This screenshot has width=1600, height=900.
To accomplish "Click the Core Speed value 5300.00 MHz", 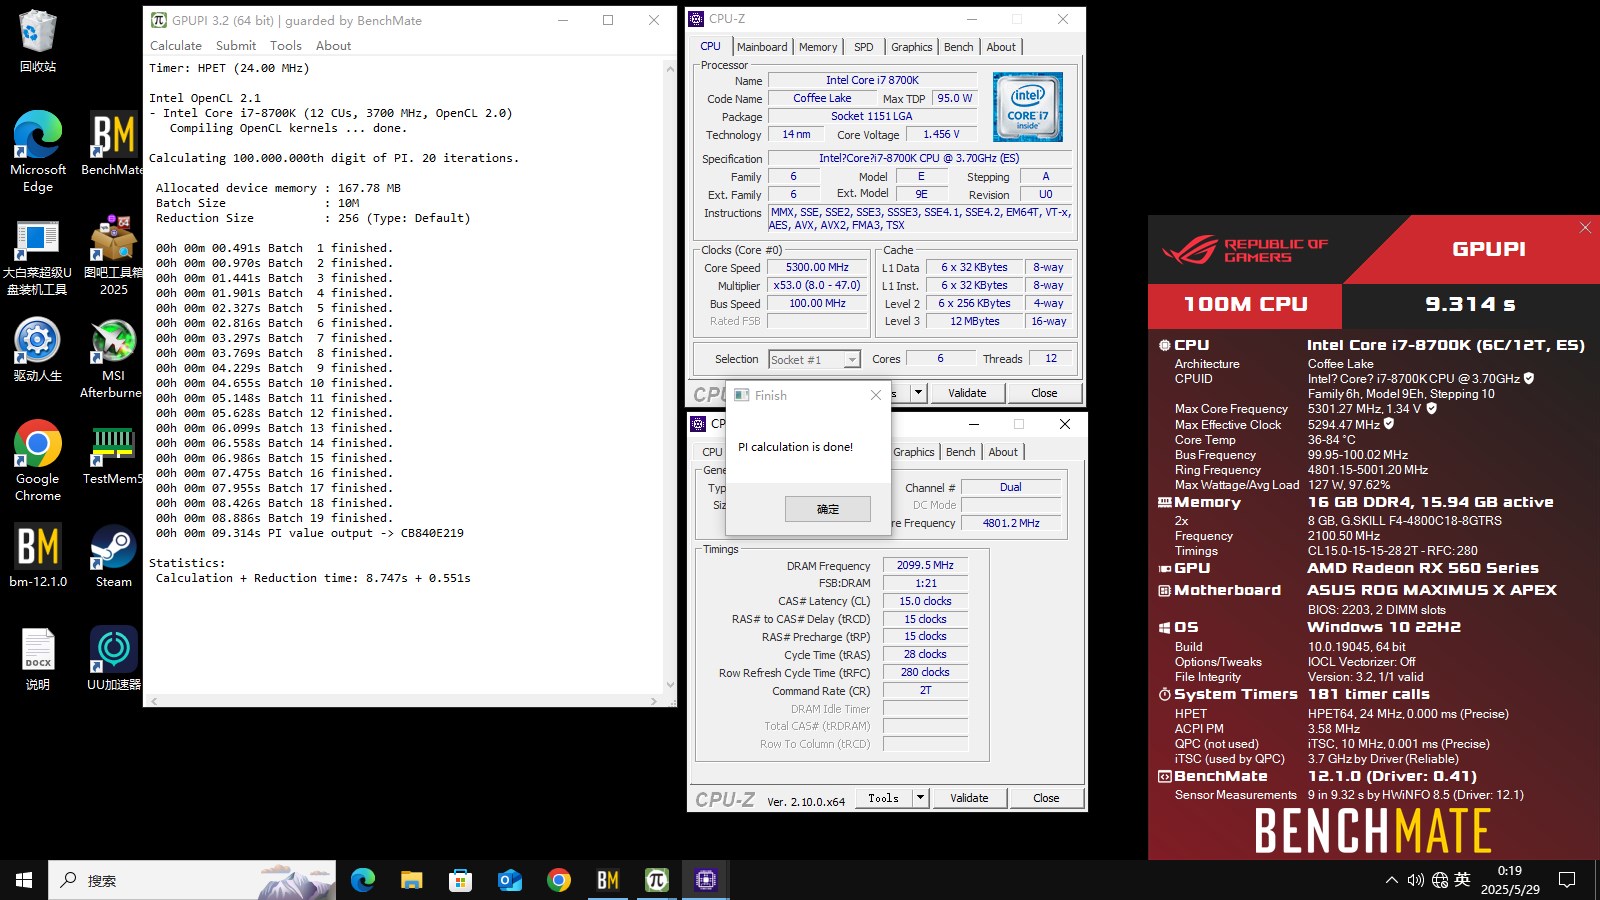I will pos(817,268).
